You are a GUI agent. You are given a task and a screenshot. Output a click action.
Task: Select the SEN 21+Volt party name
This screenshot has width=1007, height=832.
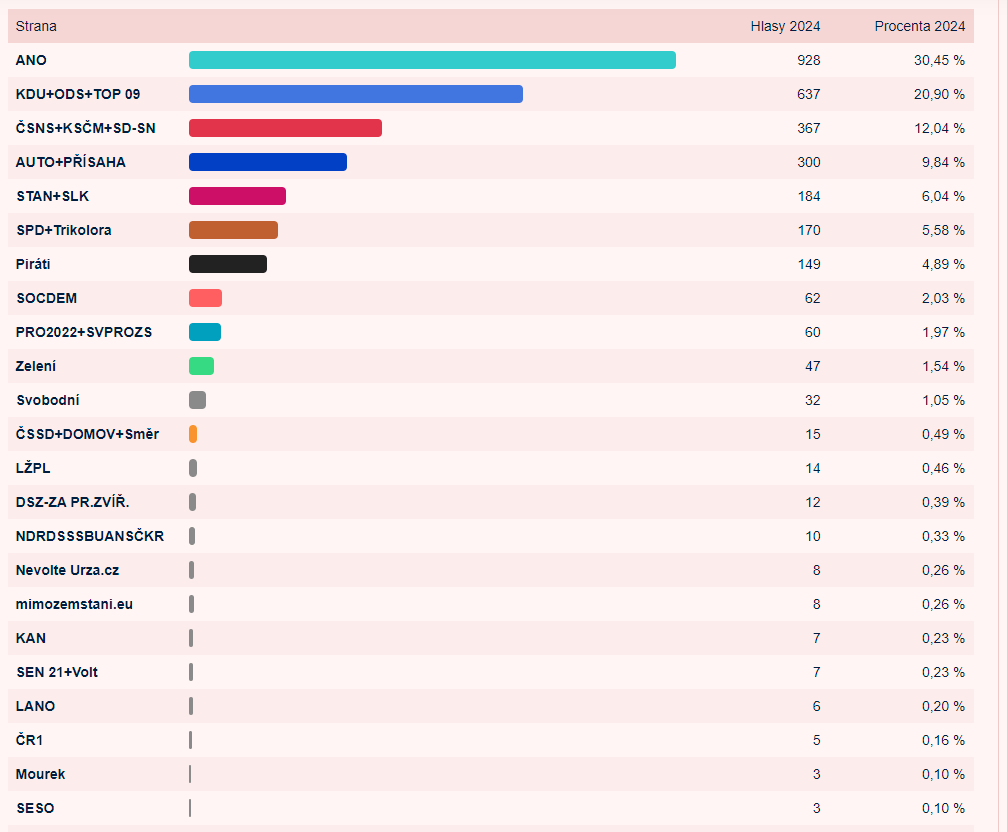click(57, 673)
